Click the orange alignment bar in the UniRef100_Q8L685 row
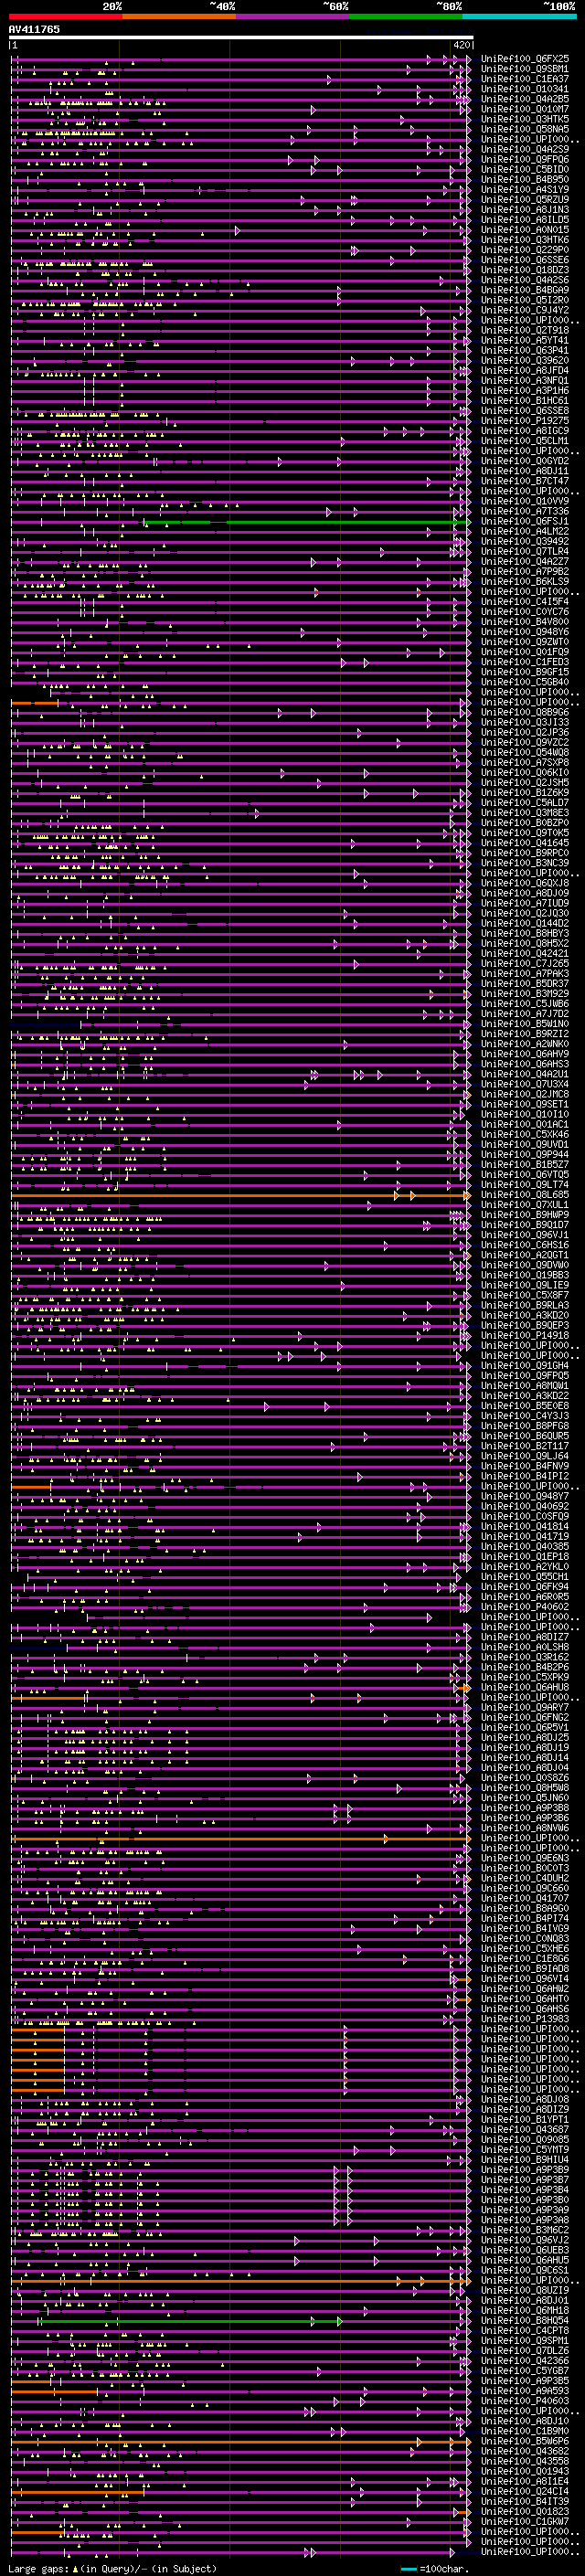 point(240,1195)
